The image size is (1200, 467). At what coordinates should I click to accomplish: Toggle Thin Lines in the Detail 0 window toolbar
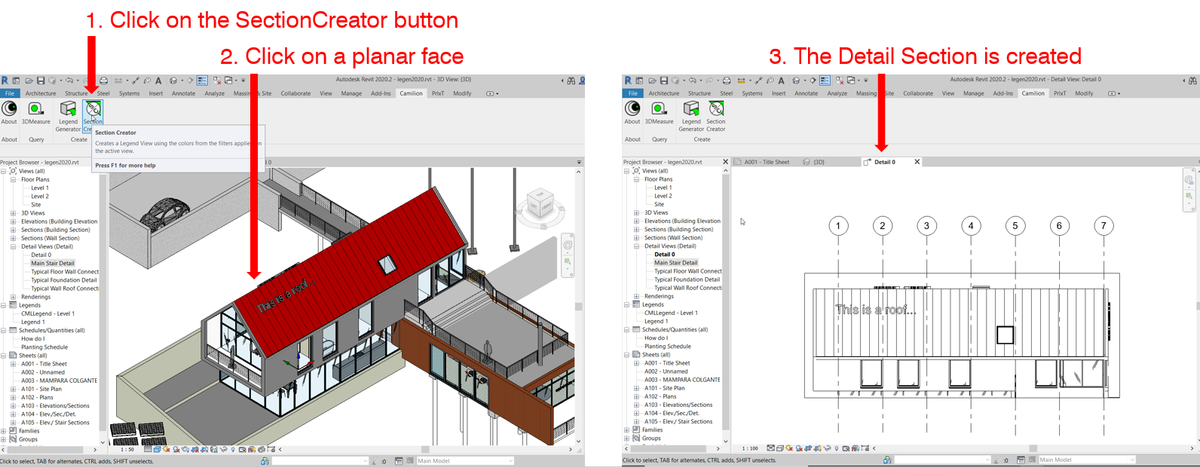(x=825, y=80)
